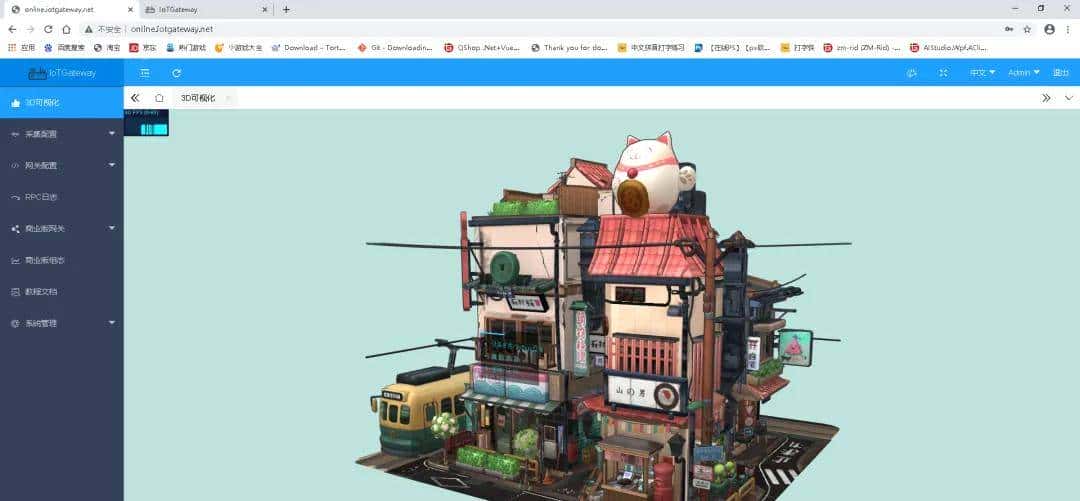Open the tab options chevron dropdown
Viewport: 1080px width, 501px height.
tap(1068, 98)
